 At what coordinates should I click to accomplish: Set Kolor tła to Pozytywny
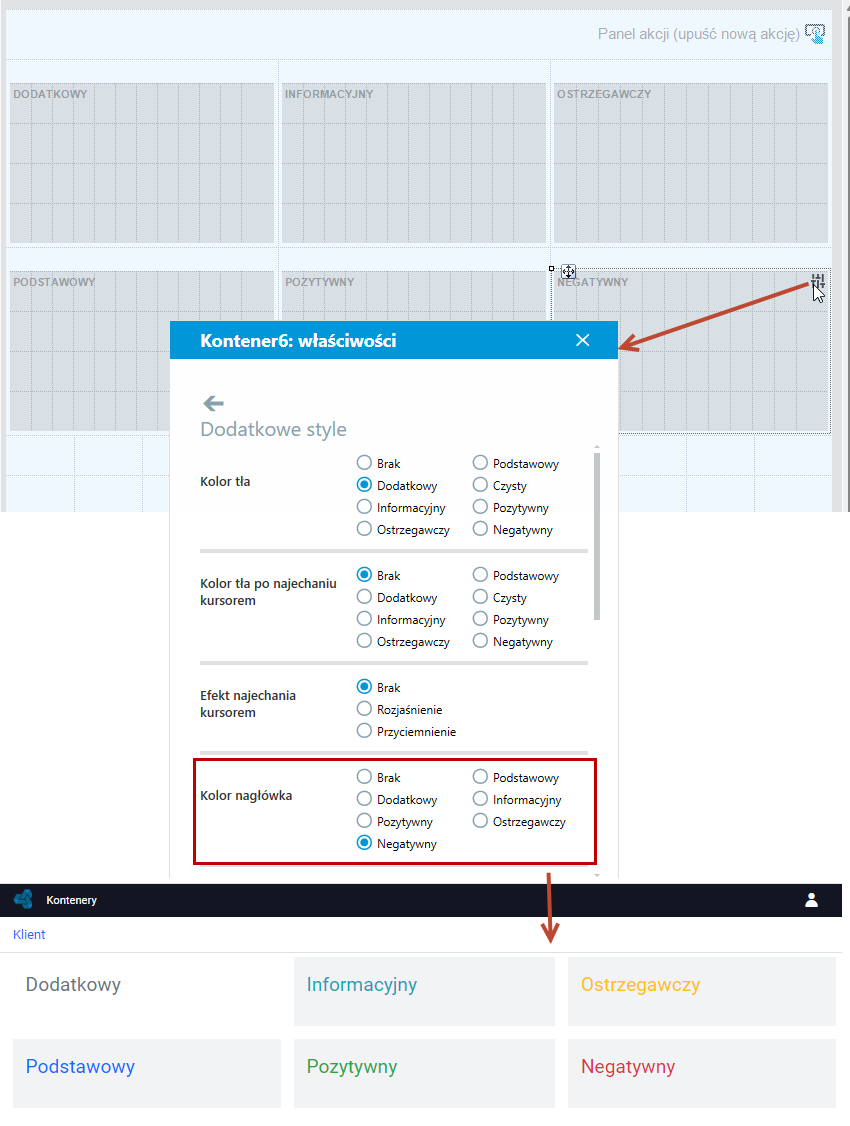click(x=480, y=507)
